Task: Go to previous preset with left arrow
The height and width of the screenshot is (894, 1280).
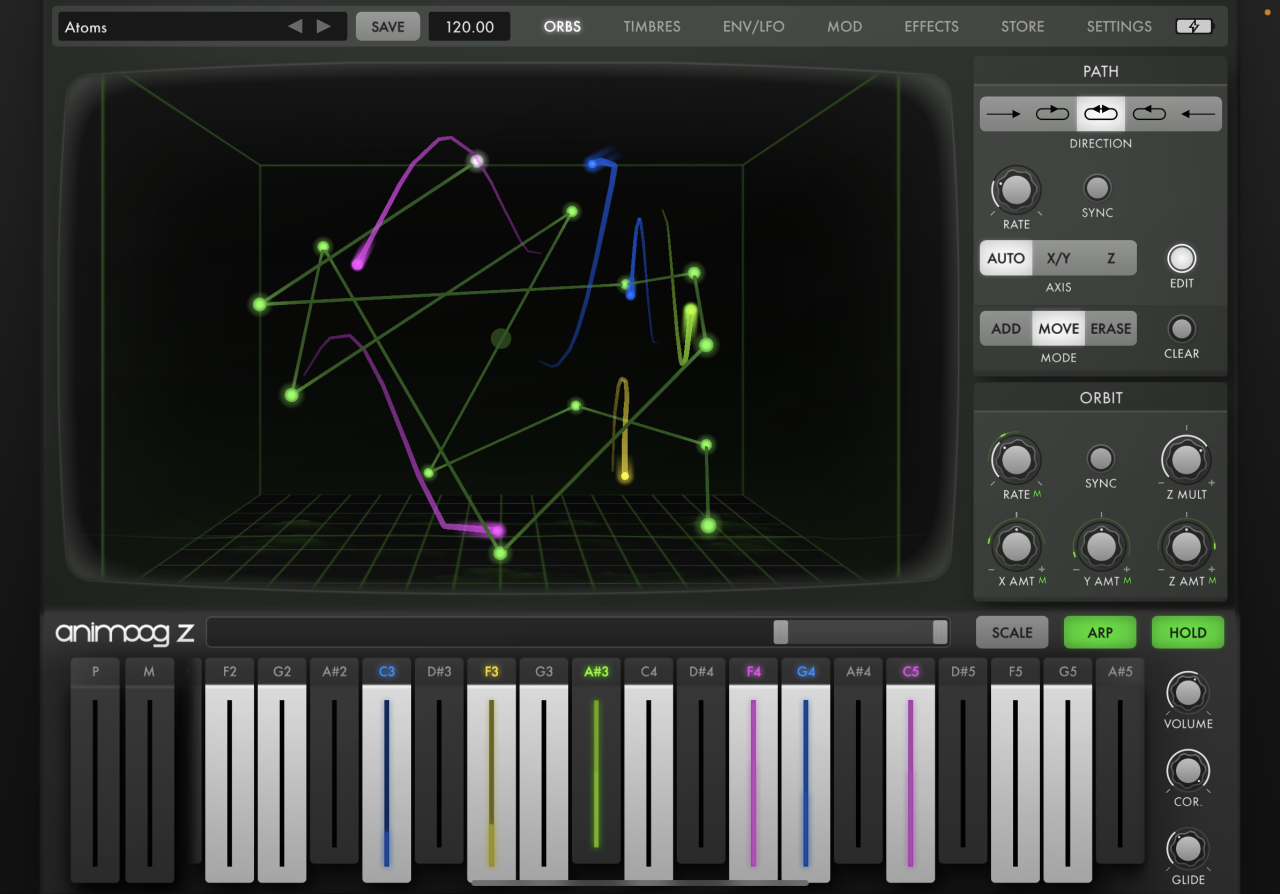Action: click(x=295, y=27)
